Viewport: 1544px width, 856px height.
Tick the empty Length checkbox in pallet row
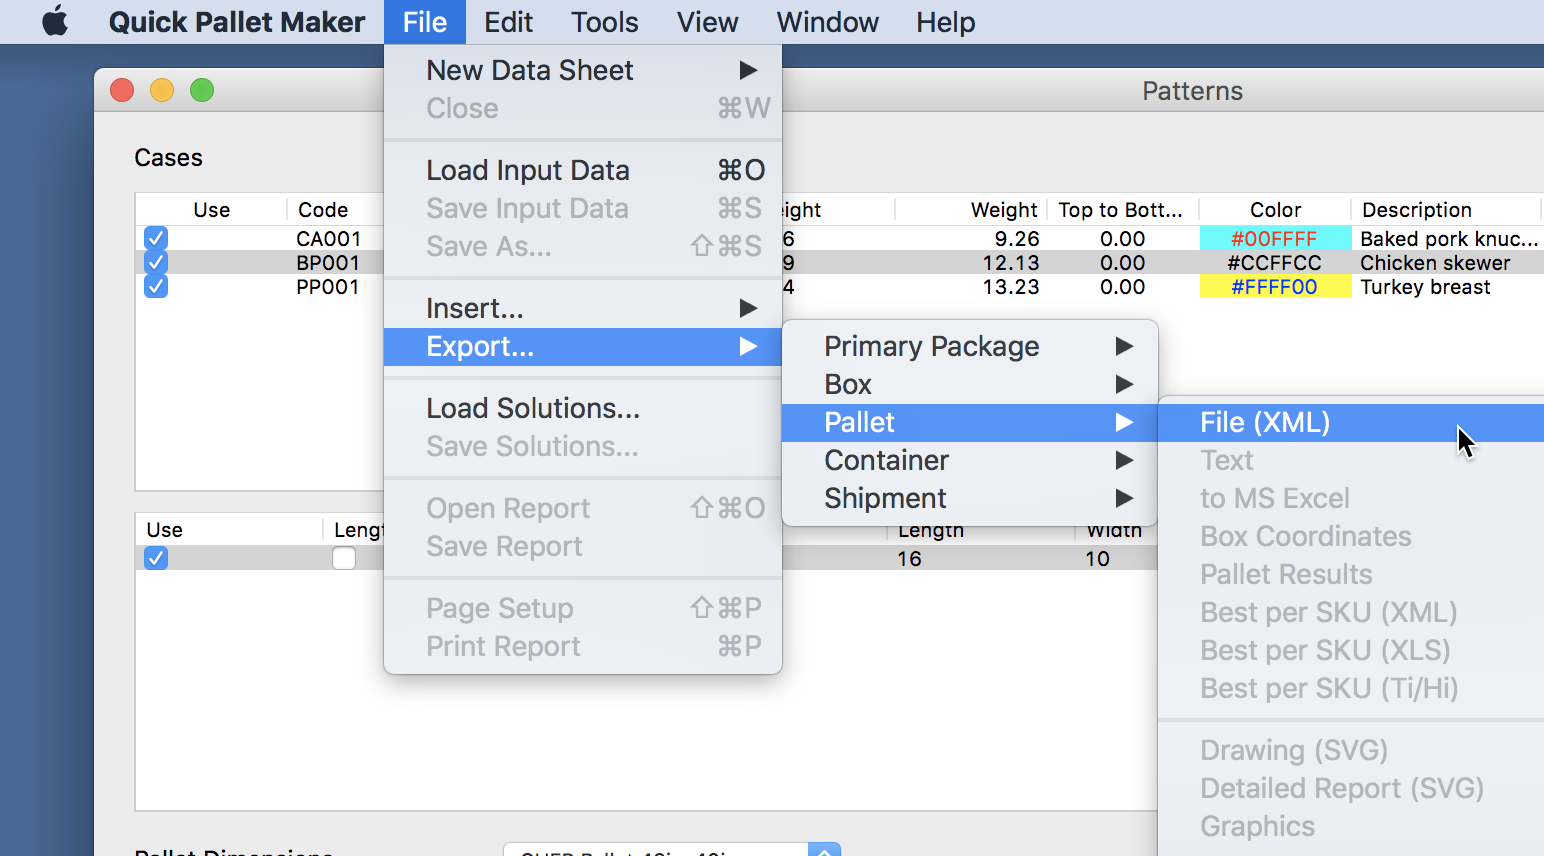click(x=344, y=558)
